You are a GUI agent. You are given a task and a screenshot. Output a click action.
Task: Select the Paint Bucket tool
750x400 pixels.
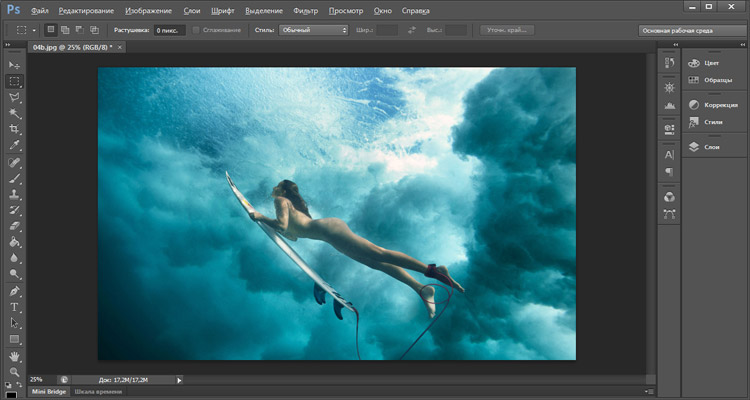14,242
